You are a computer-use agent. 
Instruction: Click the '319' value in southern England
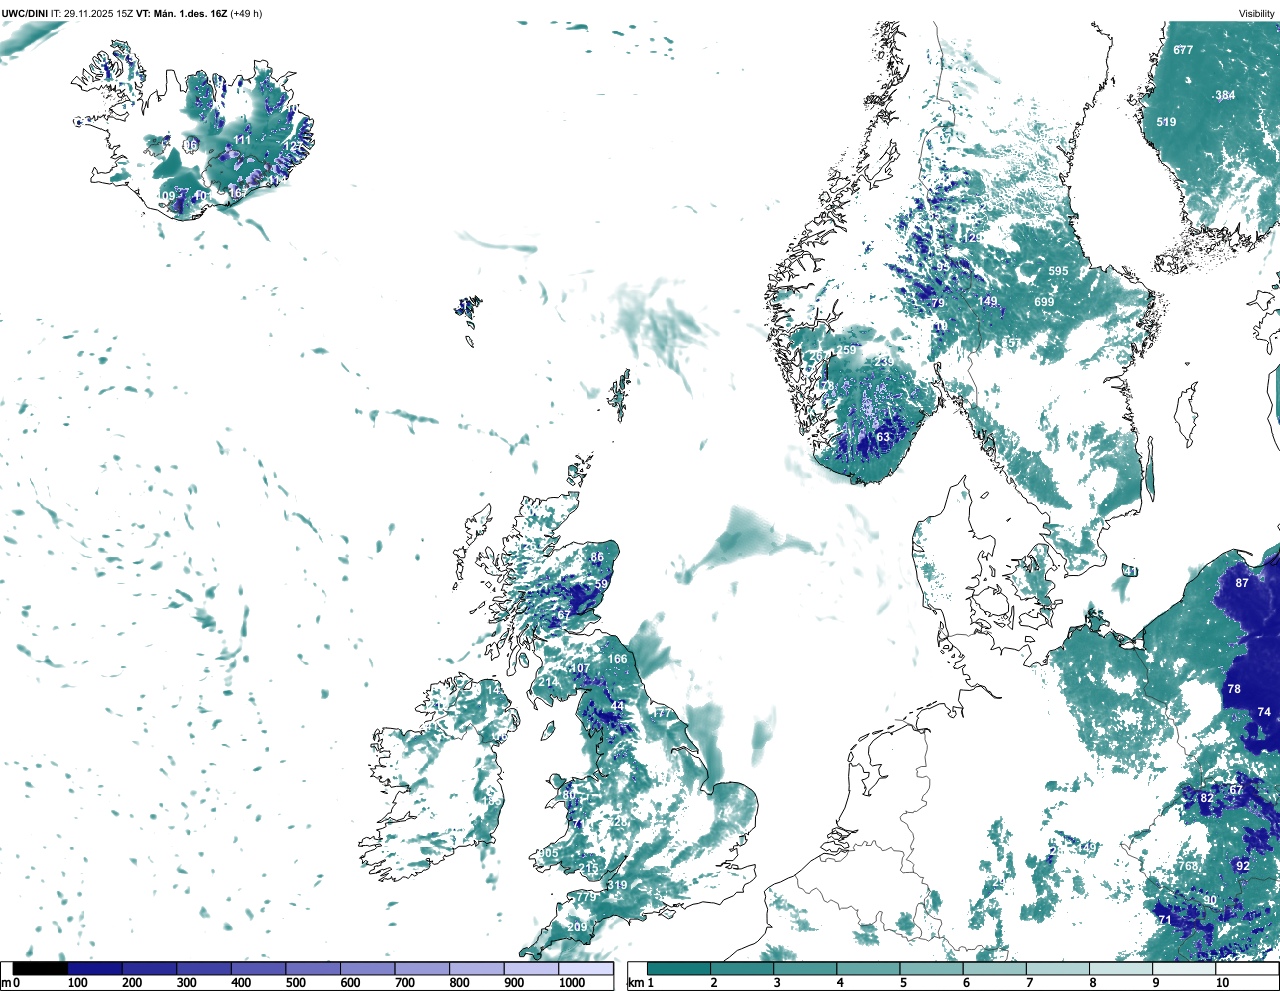[617, 885]
